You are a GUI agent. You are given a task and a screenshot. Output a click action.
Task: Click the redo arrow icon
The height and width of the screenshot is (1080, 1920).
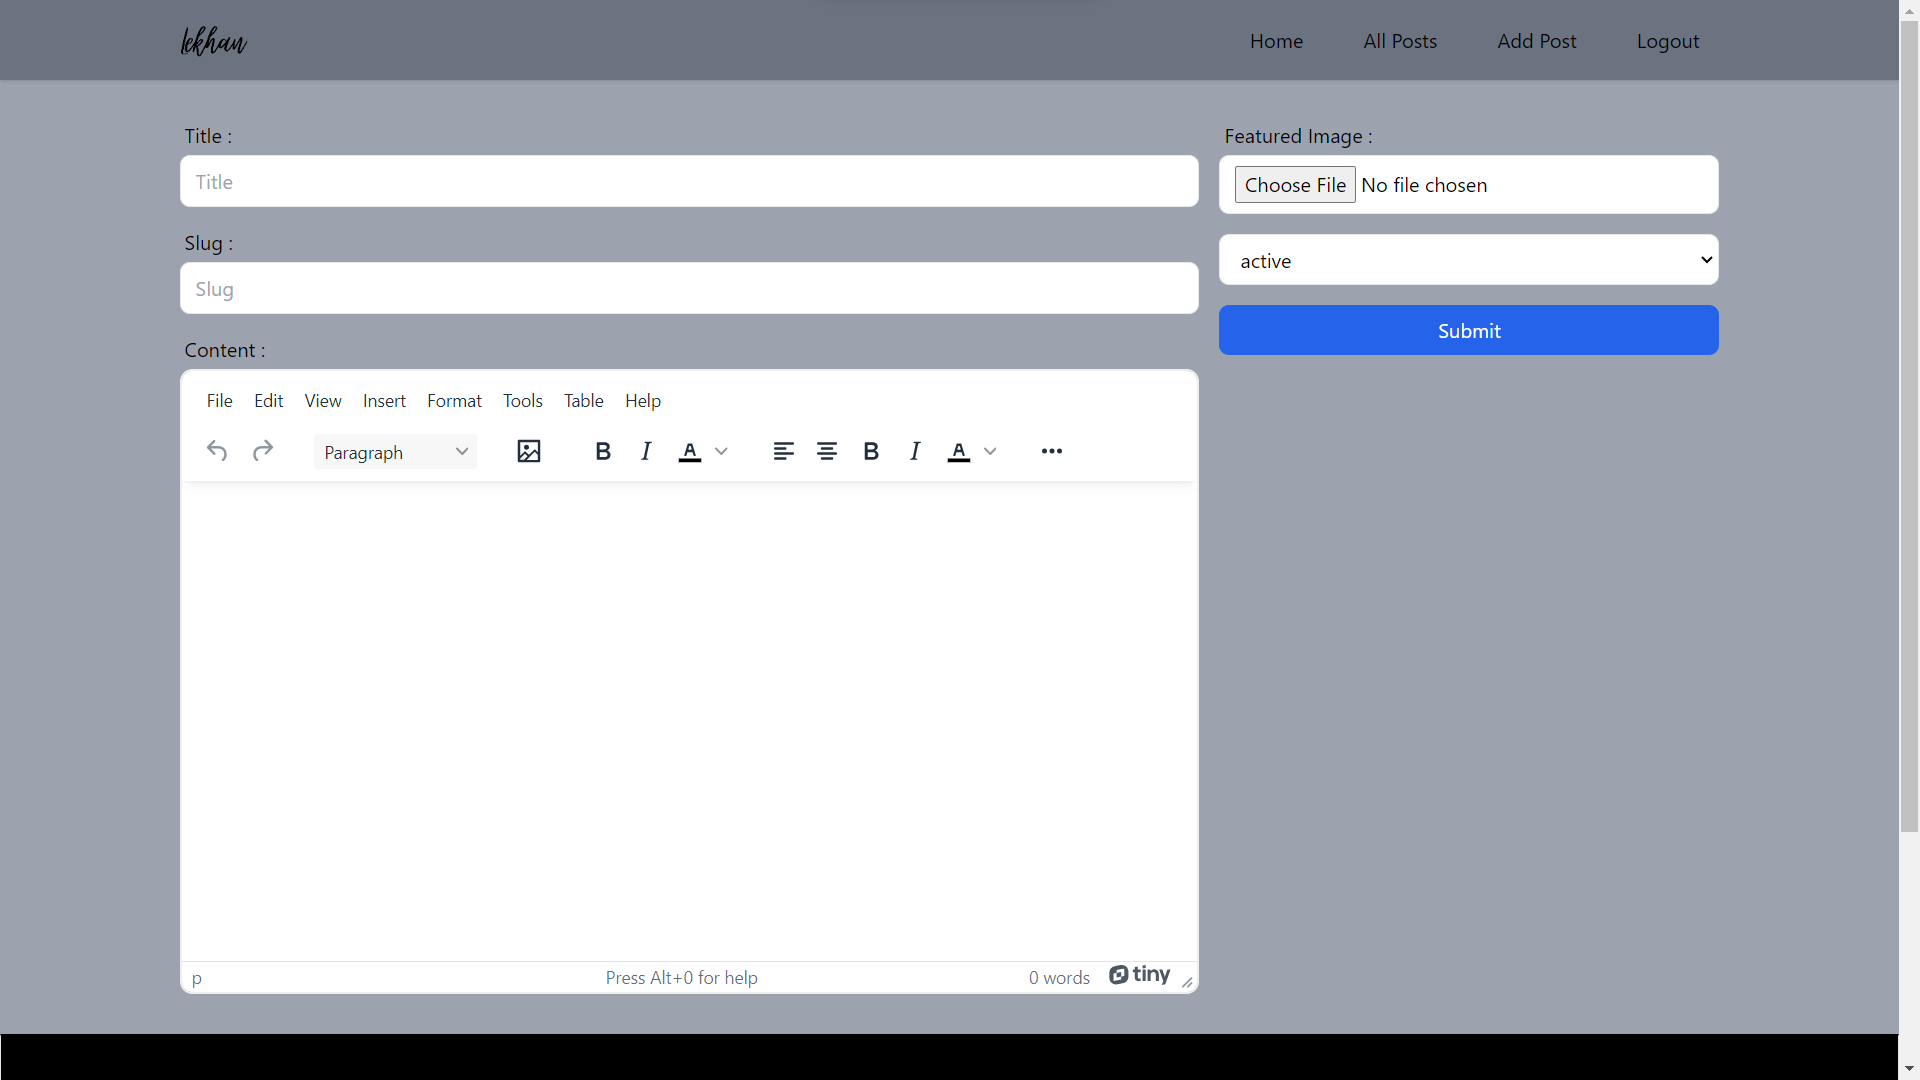[x=263, y=451]
